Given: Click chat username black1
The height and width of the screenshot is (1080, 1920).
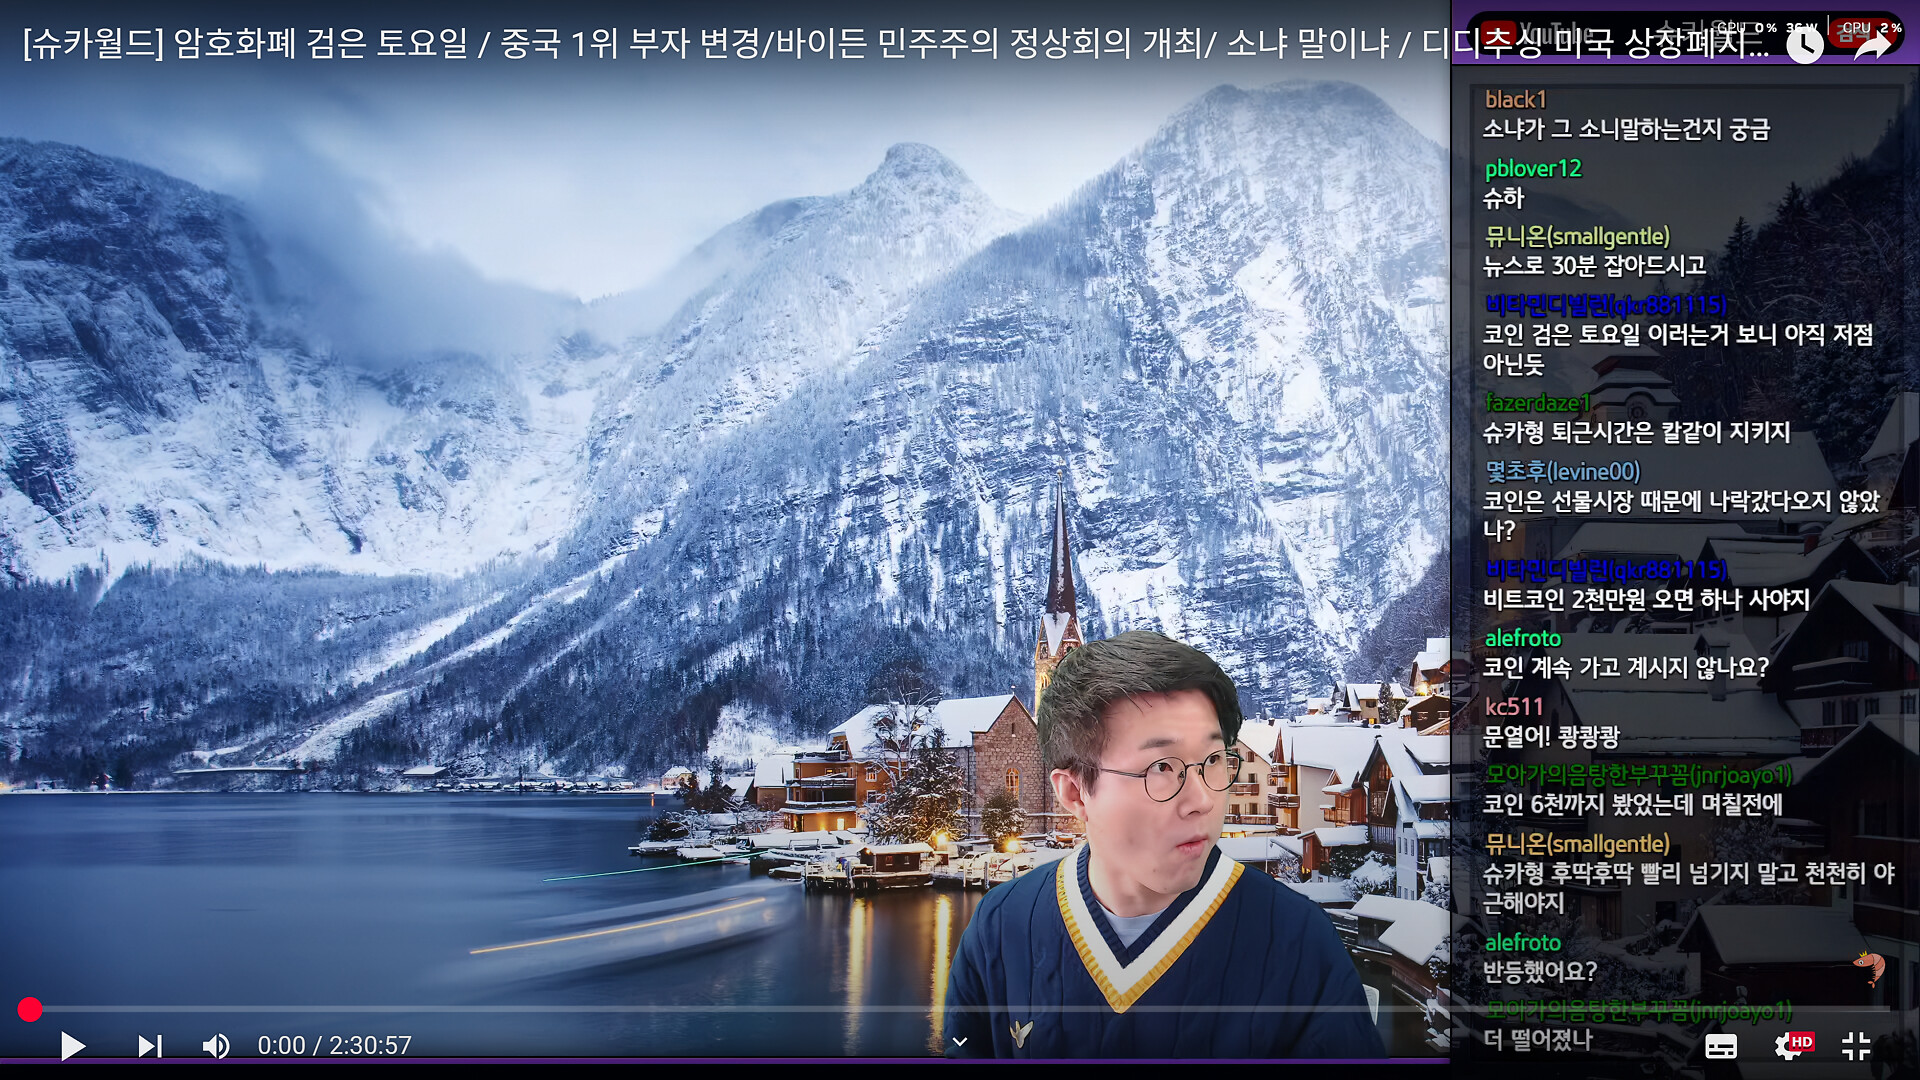Looking at the screenshot, I should pyautogui.click(x=1515, y=99).
